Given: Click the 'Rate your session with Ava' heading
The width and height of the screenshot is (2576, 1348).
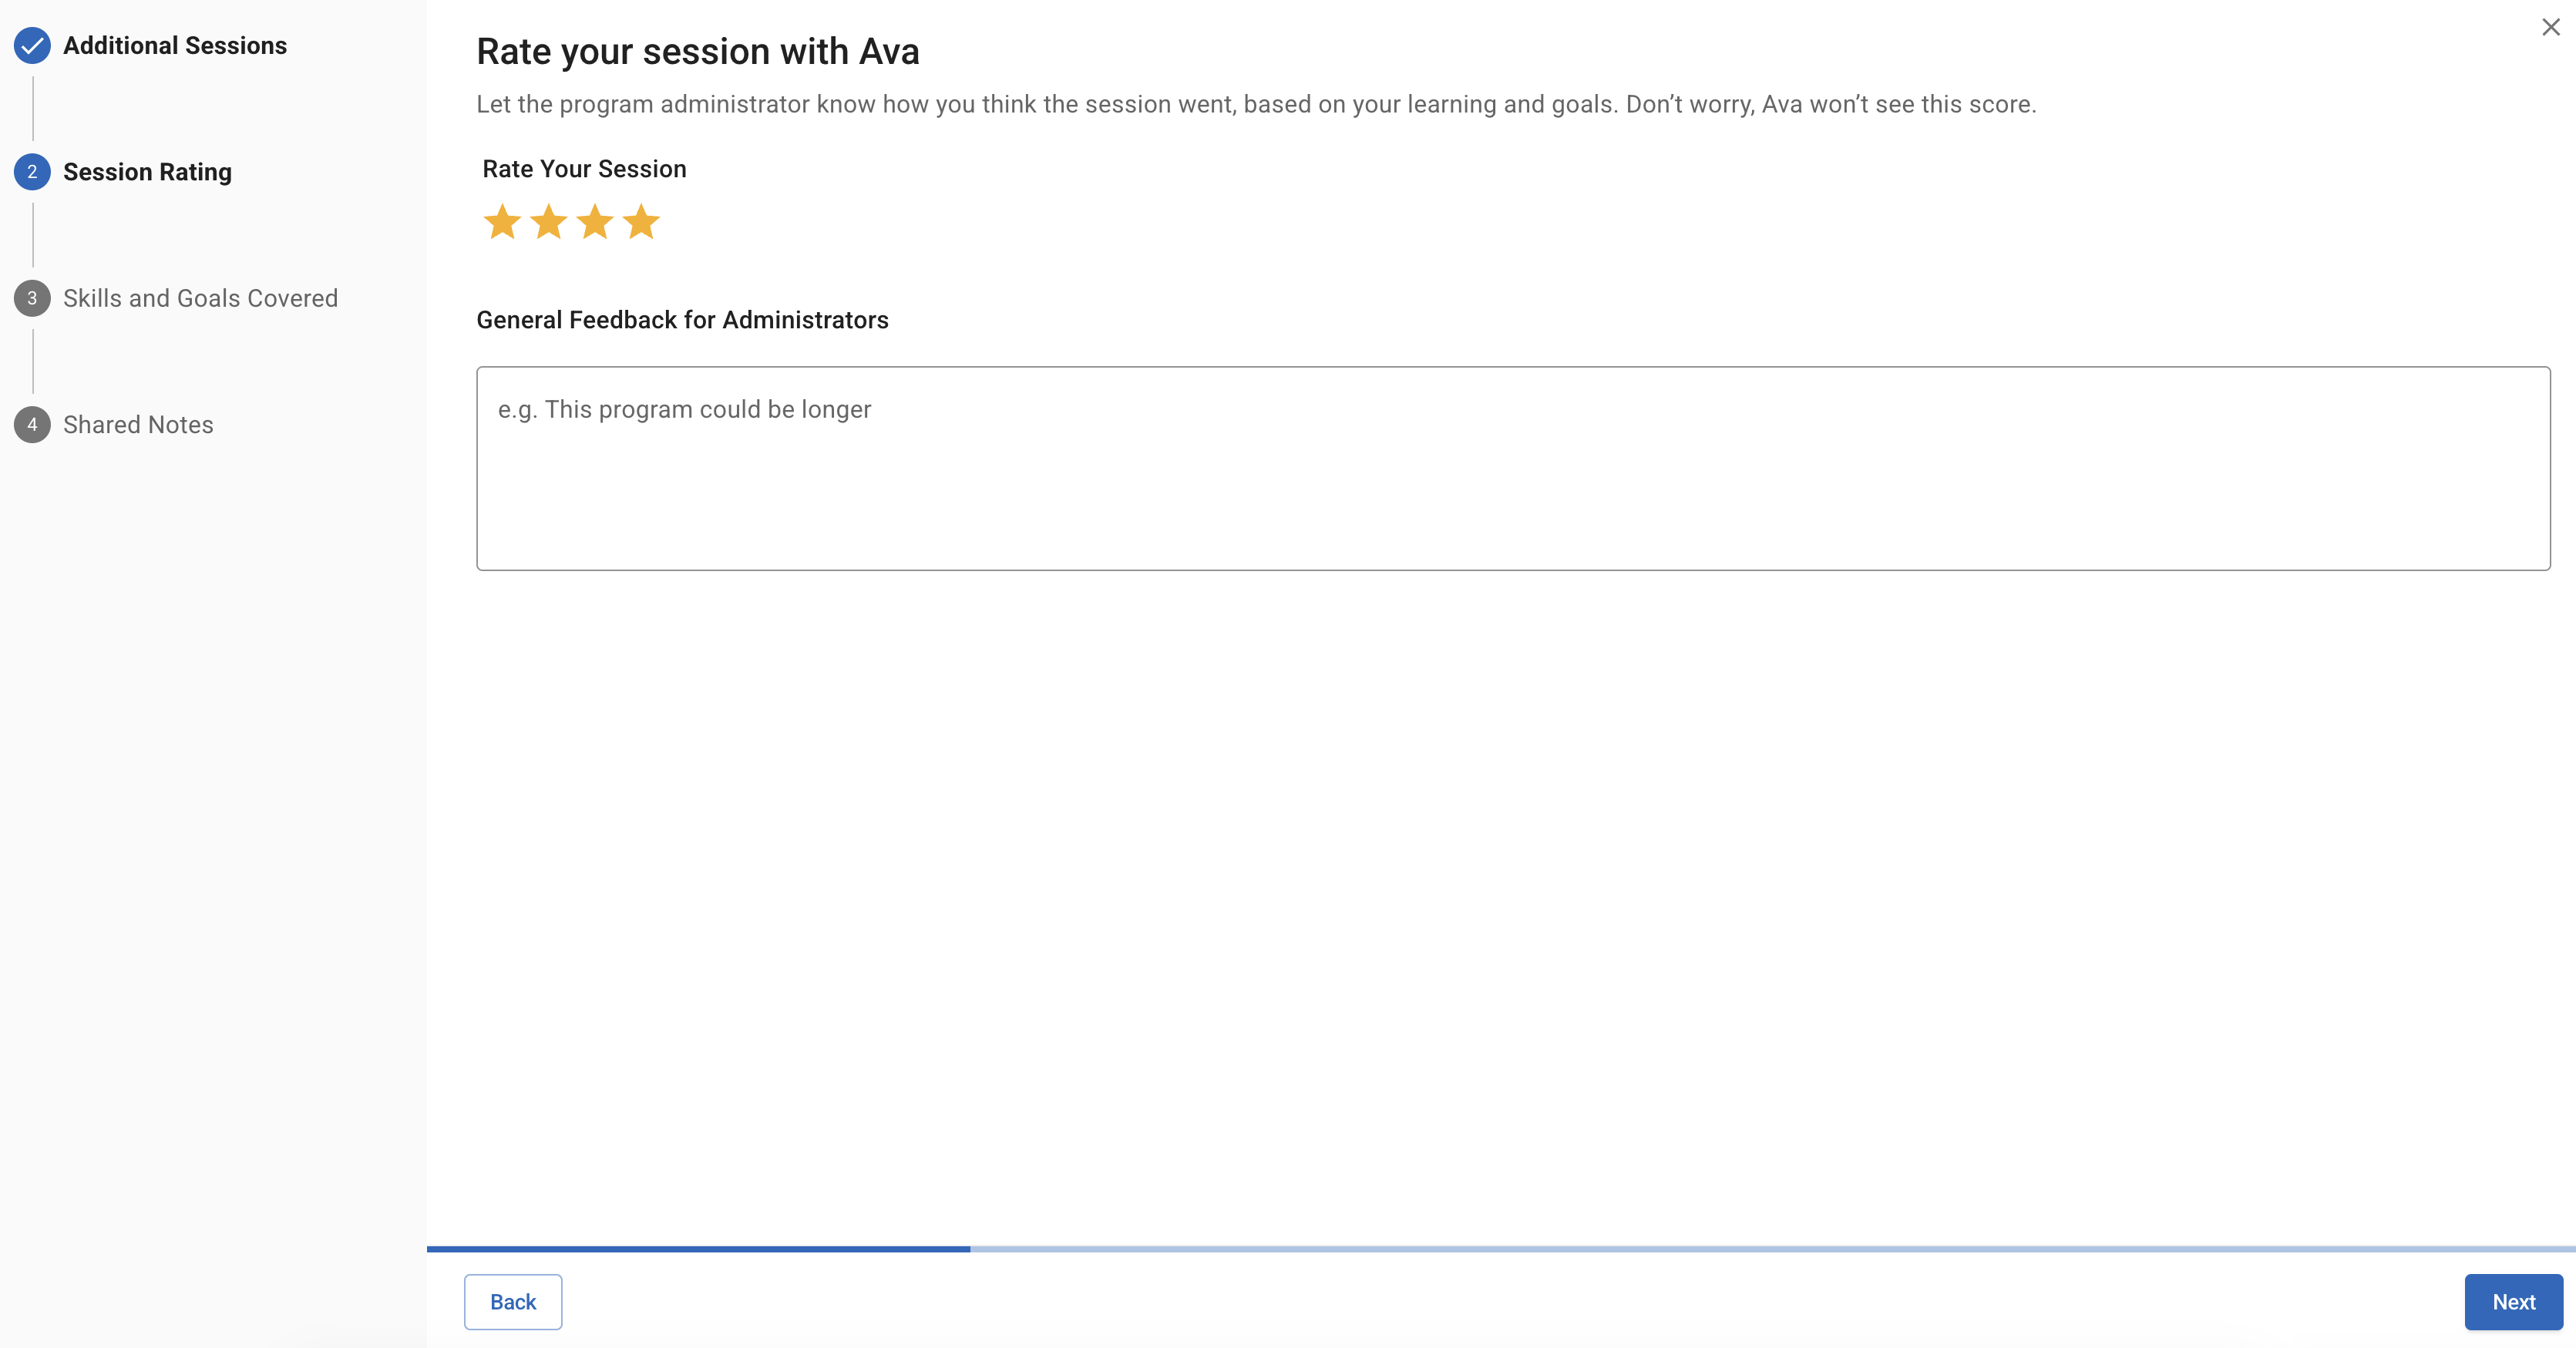Looking at the screenshot, I should (697, 52).
